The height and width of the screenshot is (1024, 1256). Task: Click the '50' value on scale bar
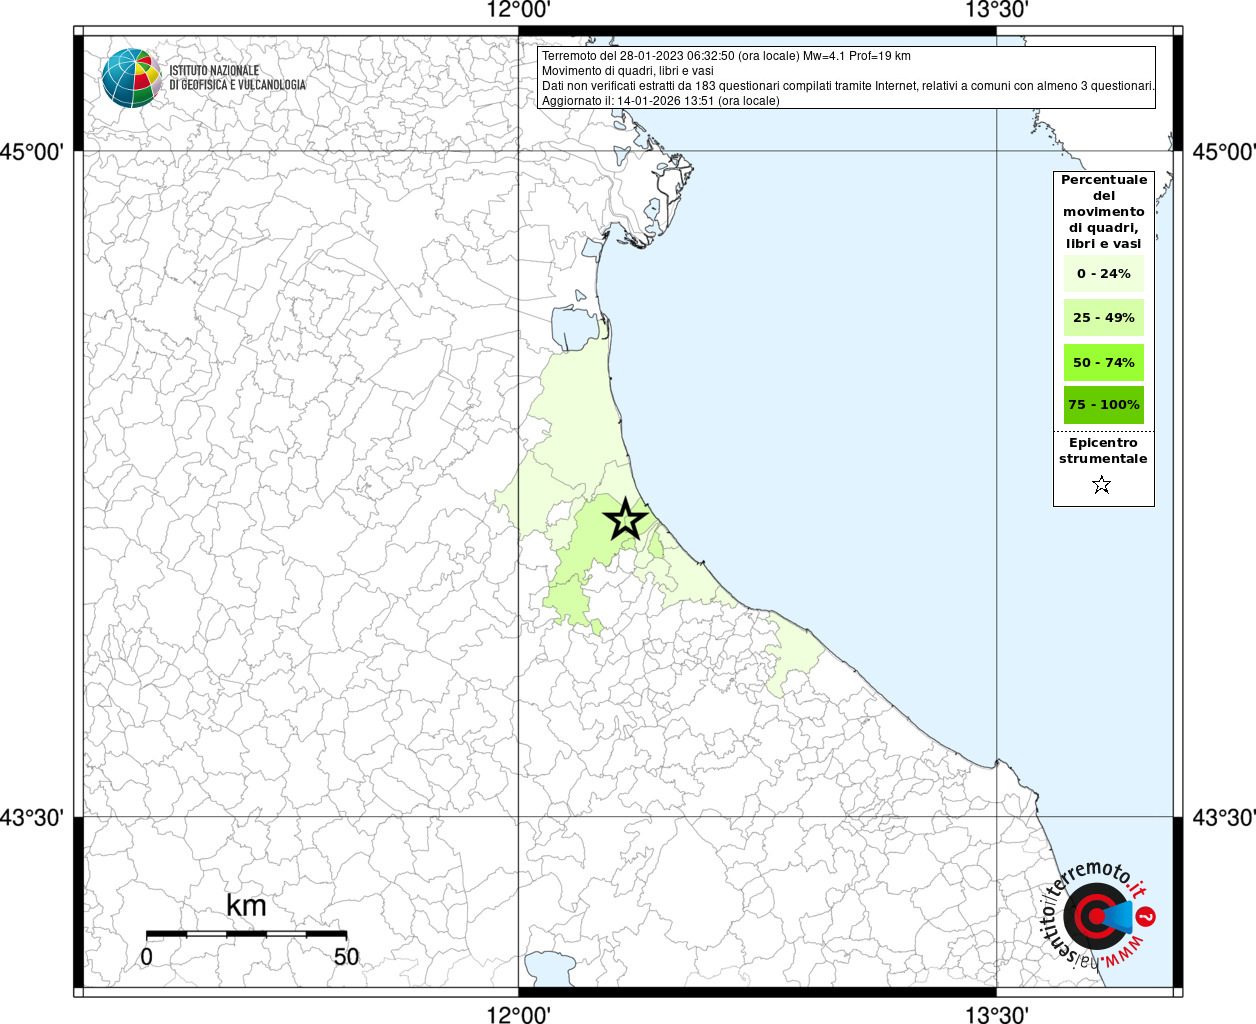pyautogui.click(x=346, y=956)
